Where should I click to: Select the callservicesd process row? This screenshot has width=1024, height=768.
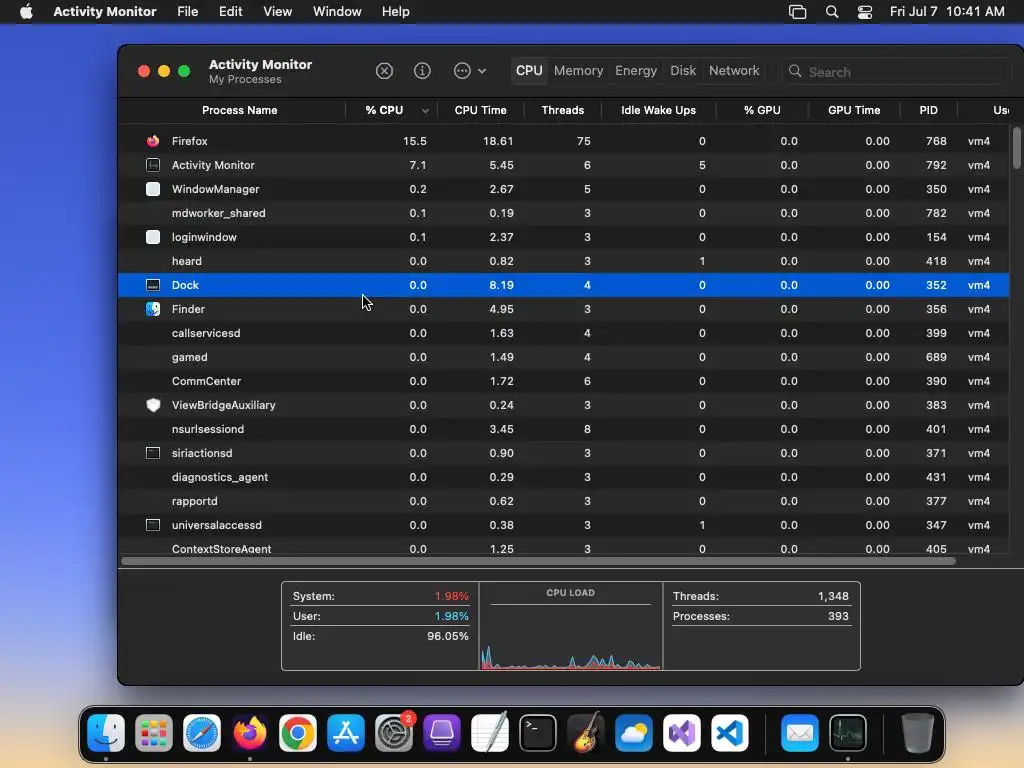point(564,333)
